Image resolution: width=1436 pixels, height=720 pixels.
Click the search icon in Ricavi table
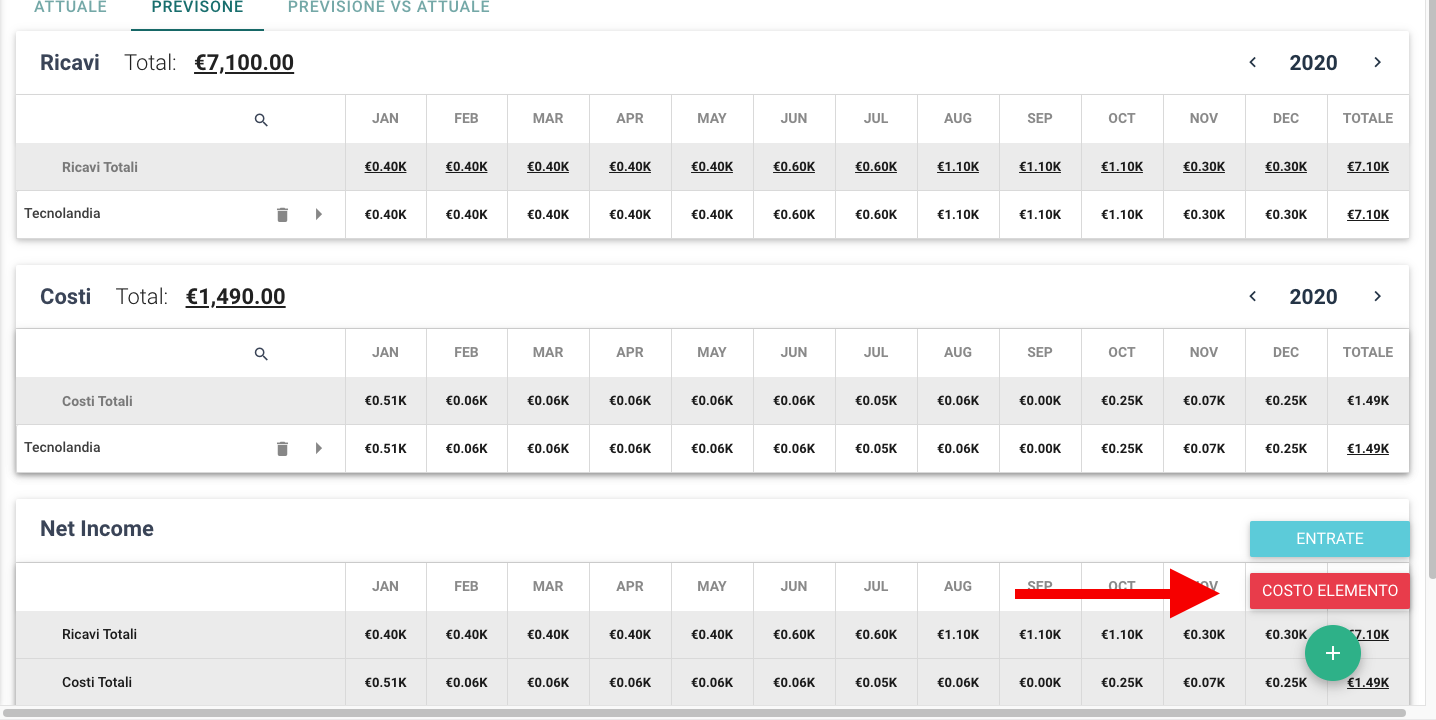[x=261, y=120]
